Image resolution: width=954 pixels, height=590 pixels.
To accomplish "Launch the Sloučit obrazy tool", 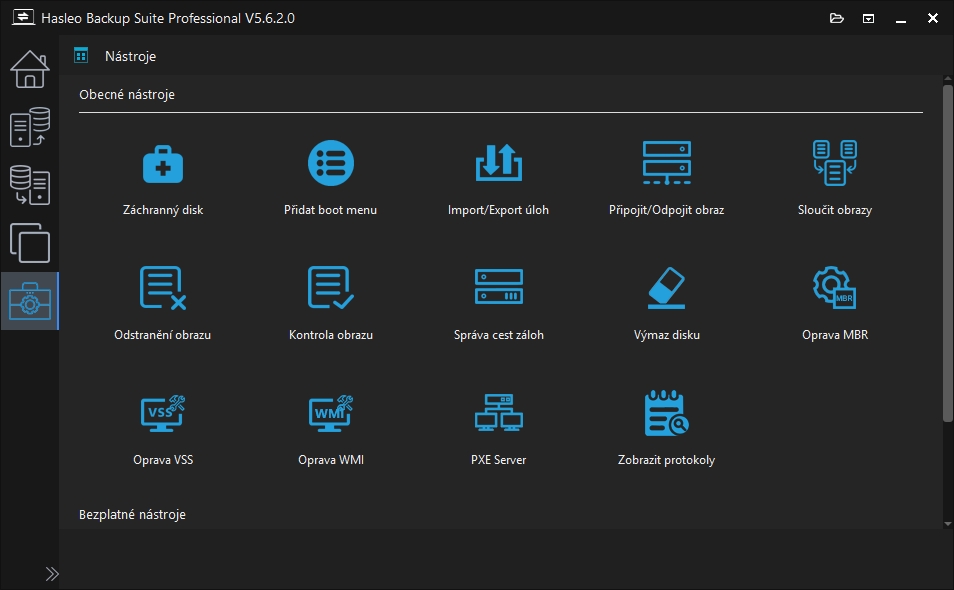I will coord(835,164).
